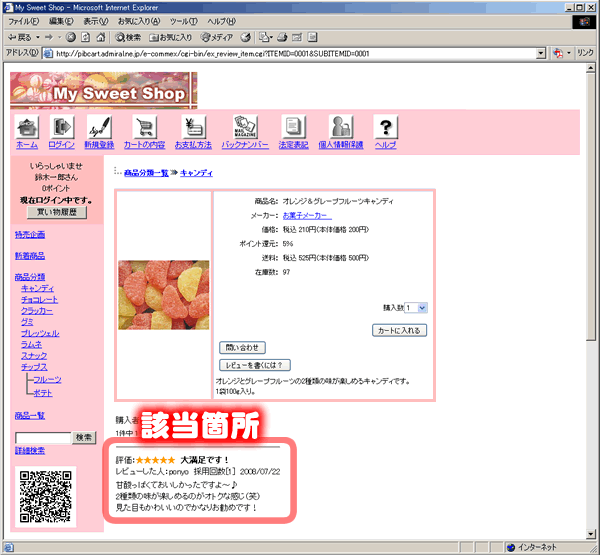Click the Print toolbar icon

[282, 37]
